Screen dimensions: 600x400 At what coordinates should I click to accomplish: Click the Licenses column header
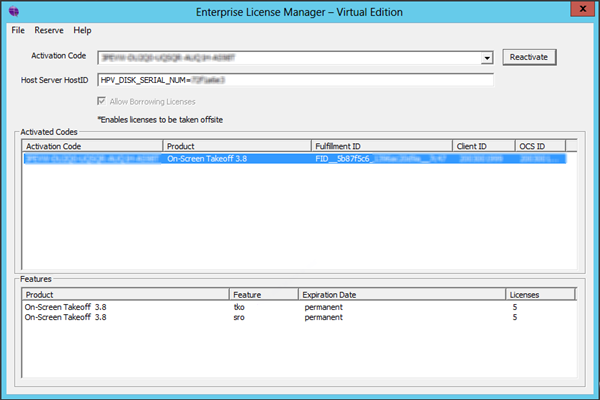(540, 295)
